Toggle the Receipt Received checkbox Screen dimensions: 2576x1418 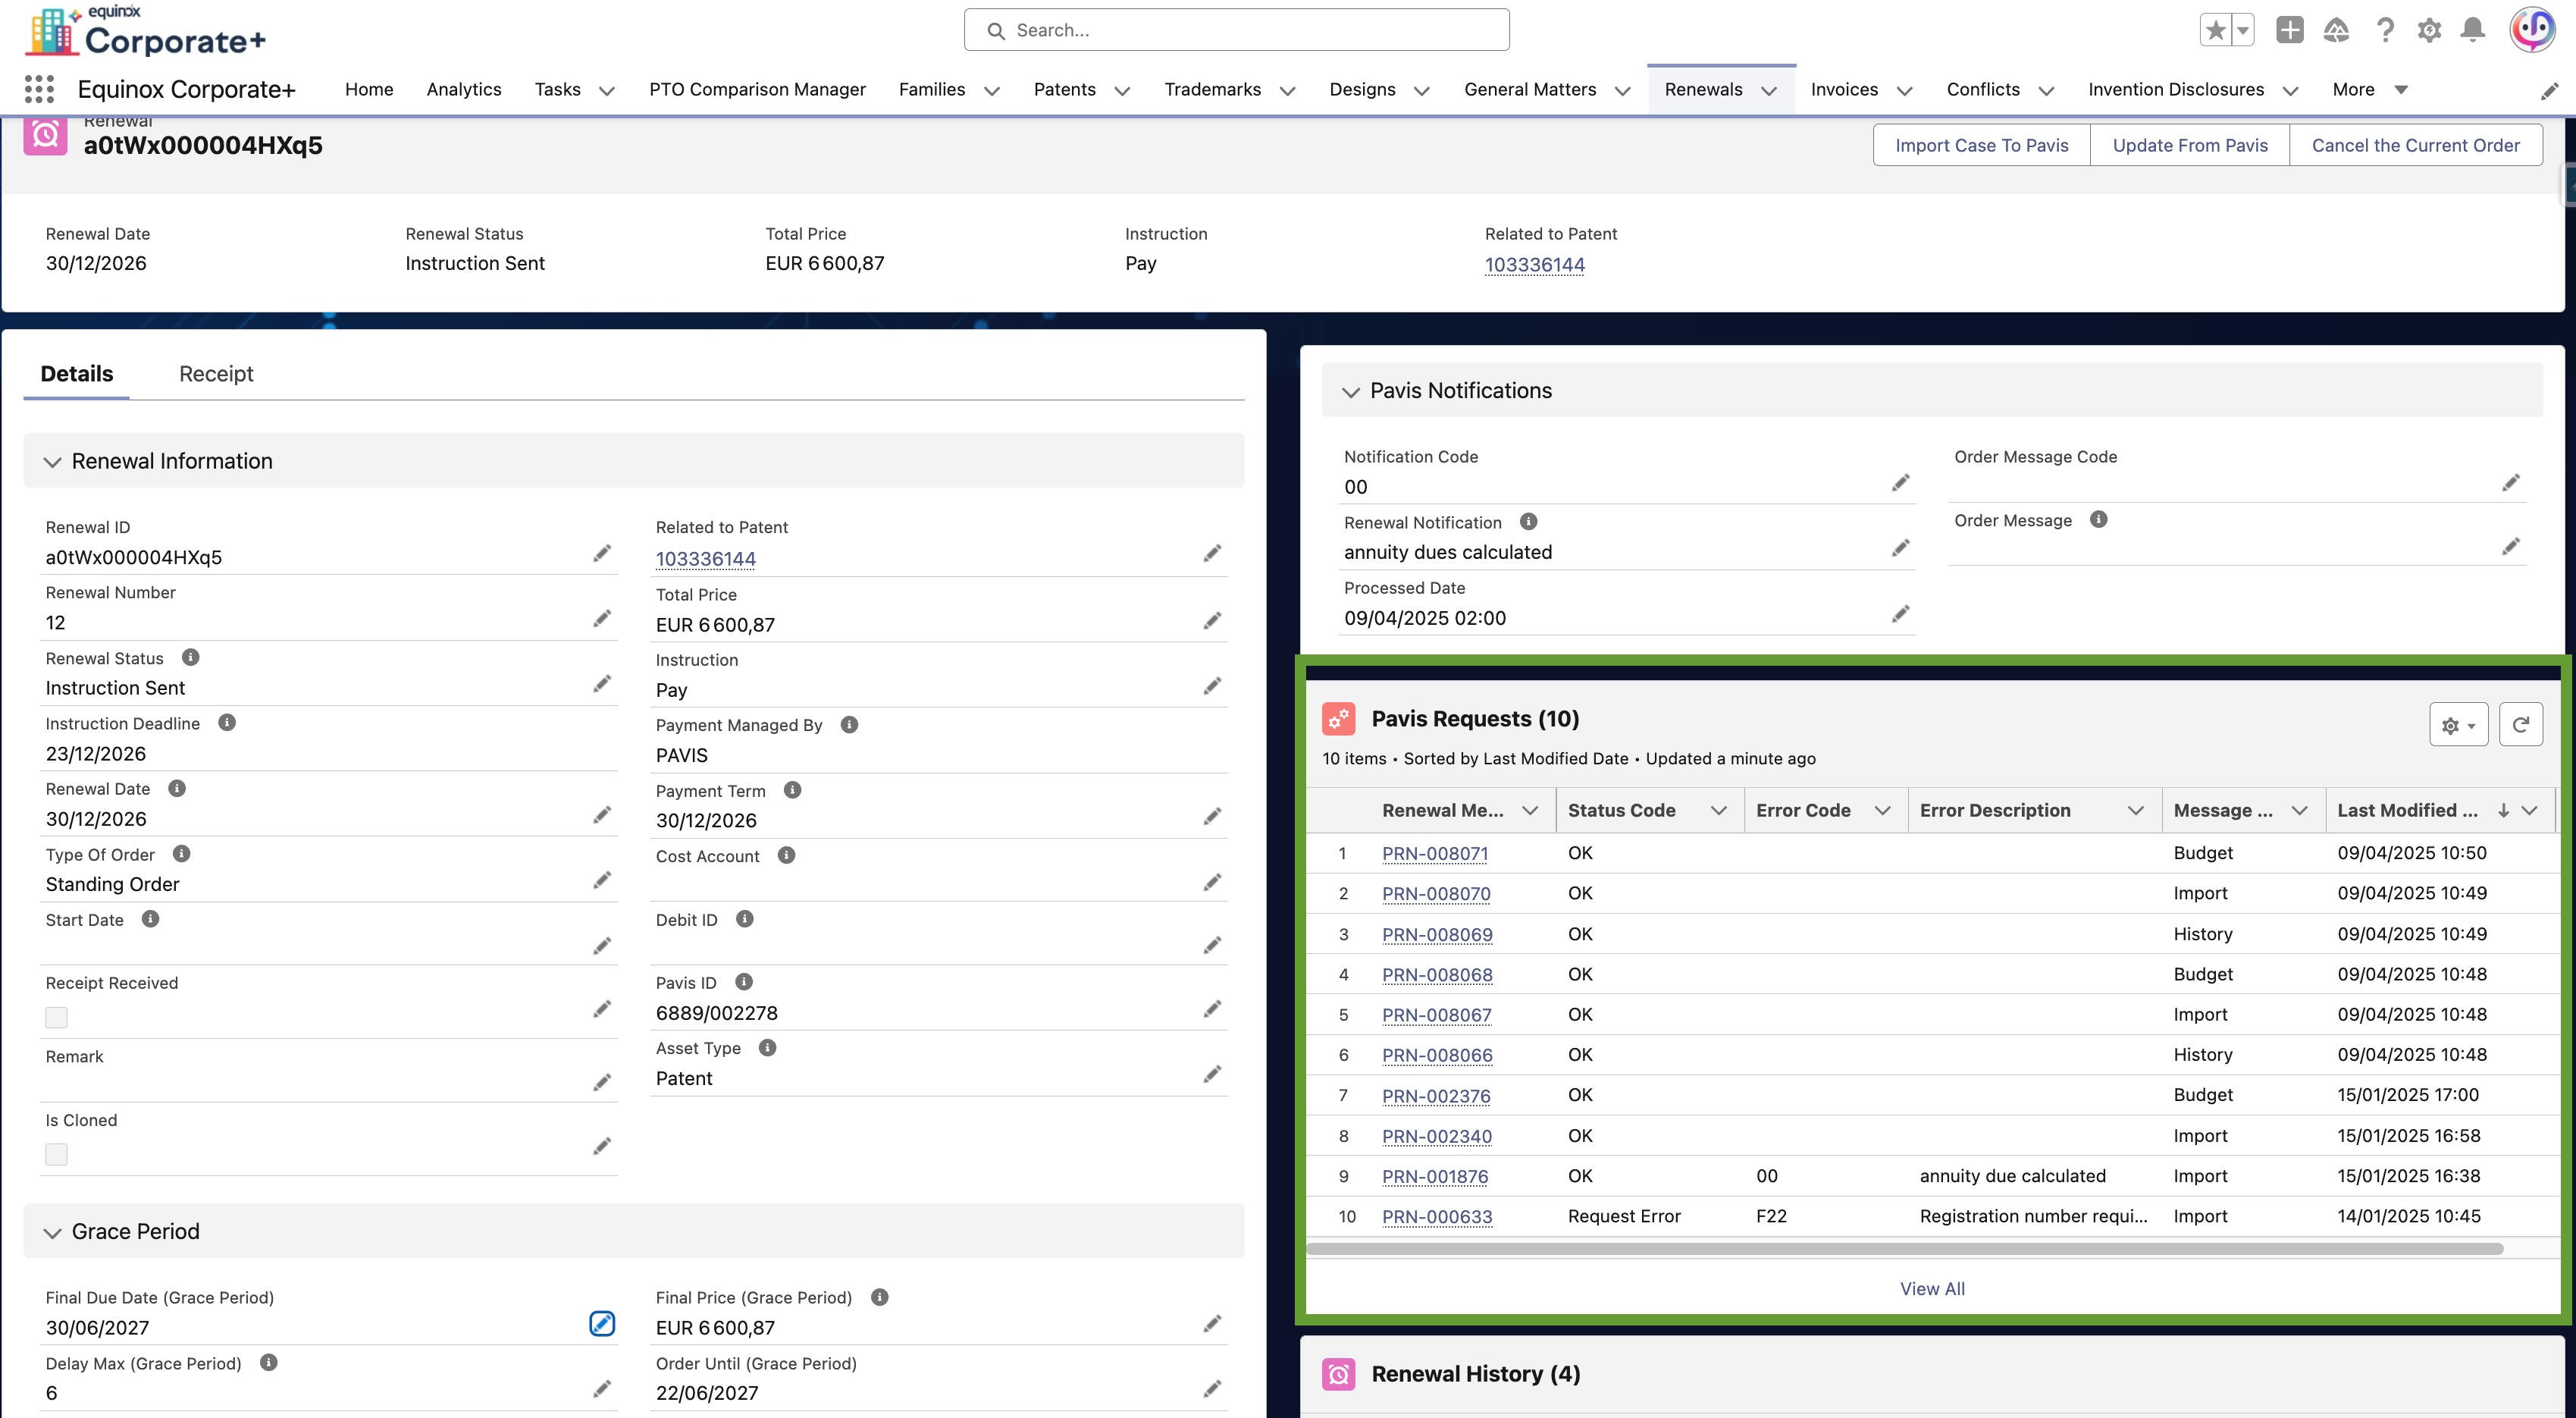click(57, 1017)
